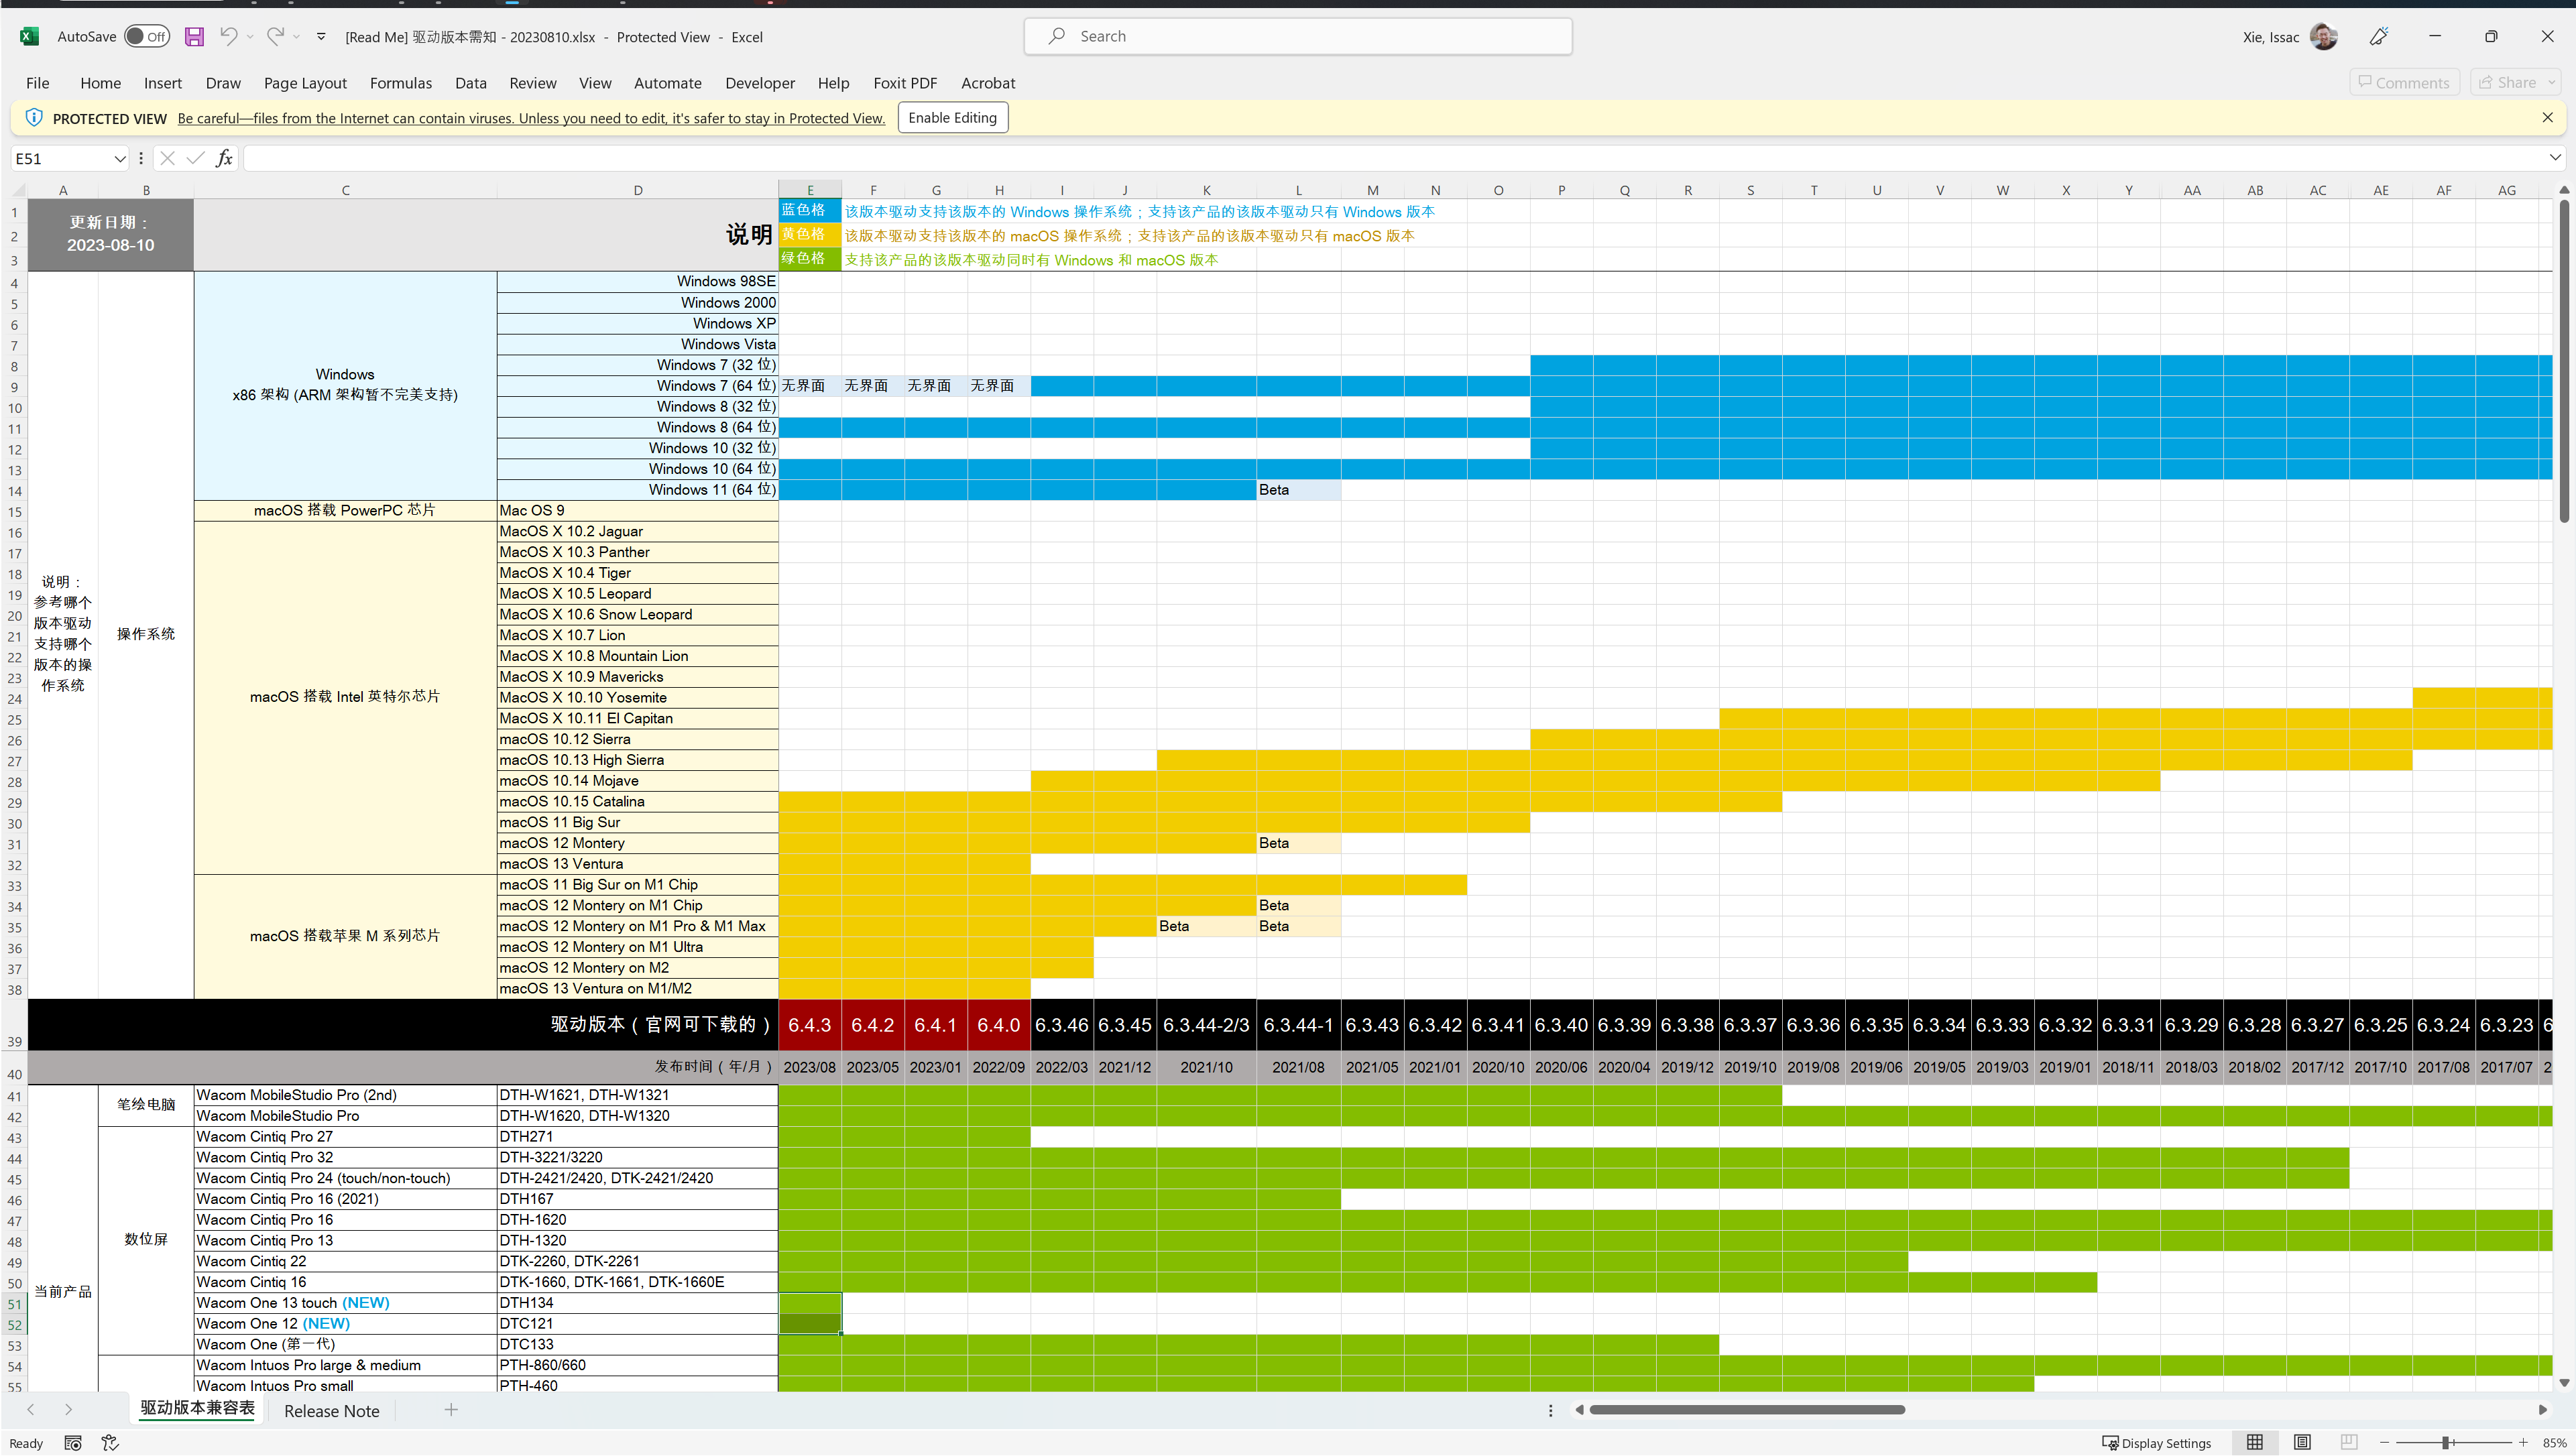Viewport: 2576px width, 1456px height.
Task: Expand the formula bar with chevron
Action: [2555, 157]
